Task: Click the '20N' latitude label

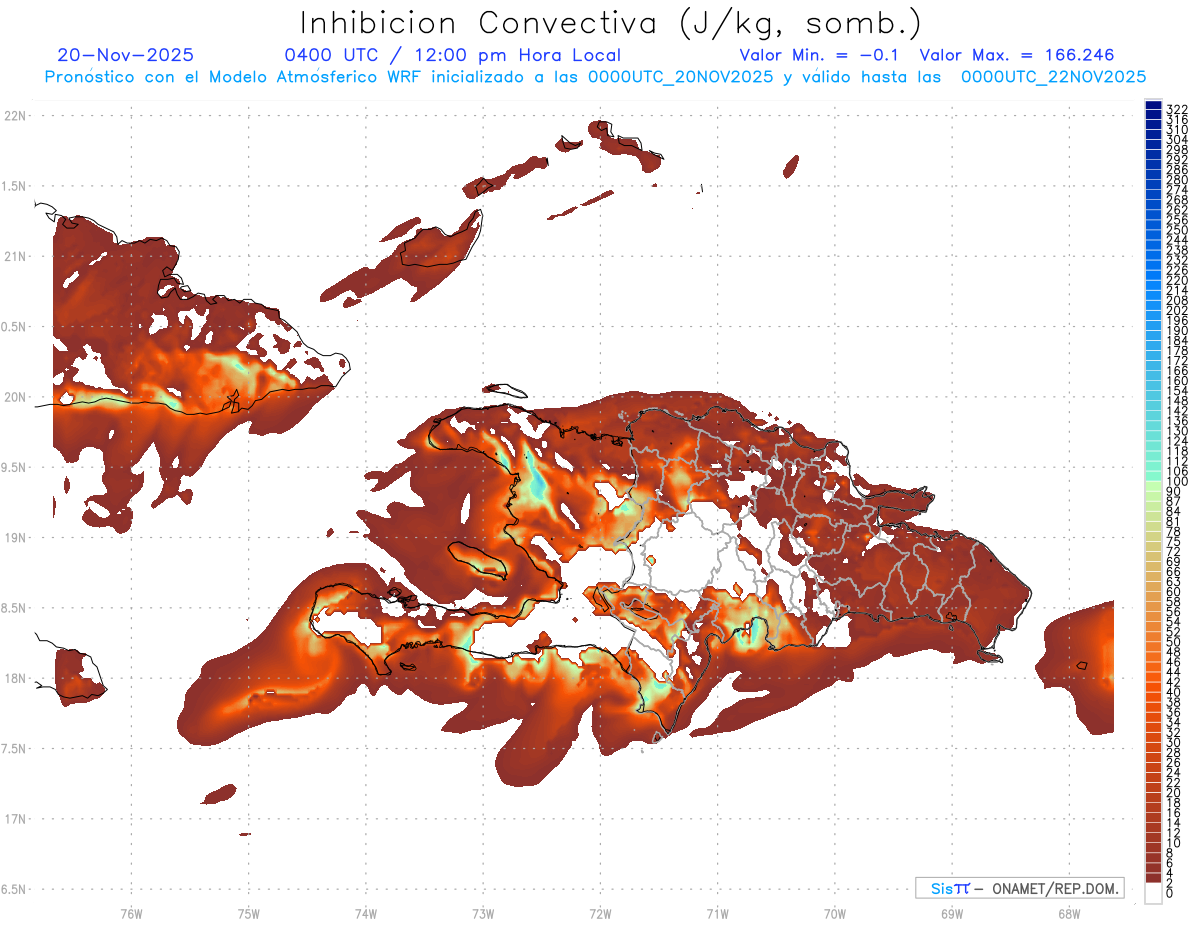Action: pos(15,397)
